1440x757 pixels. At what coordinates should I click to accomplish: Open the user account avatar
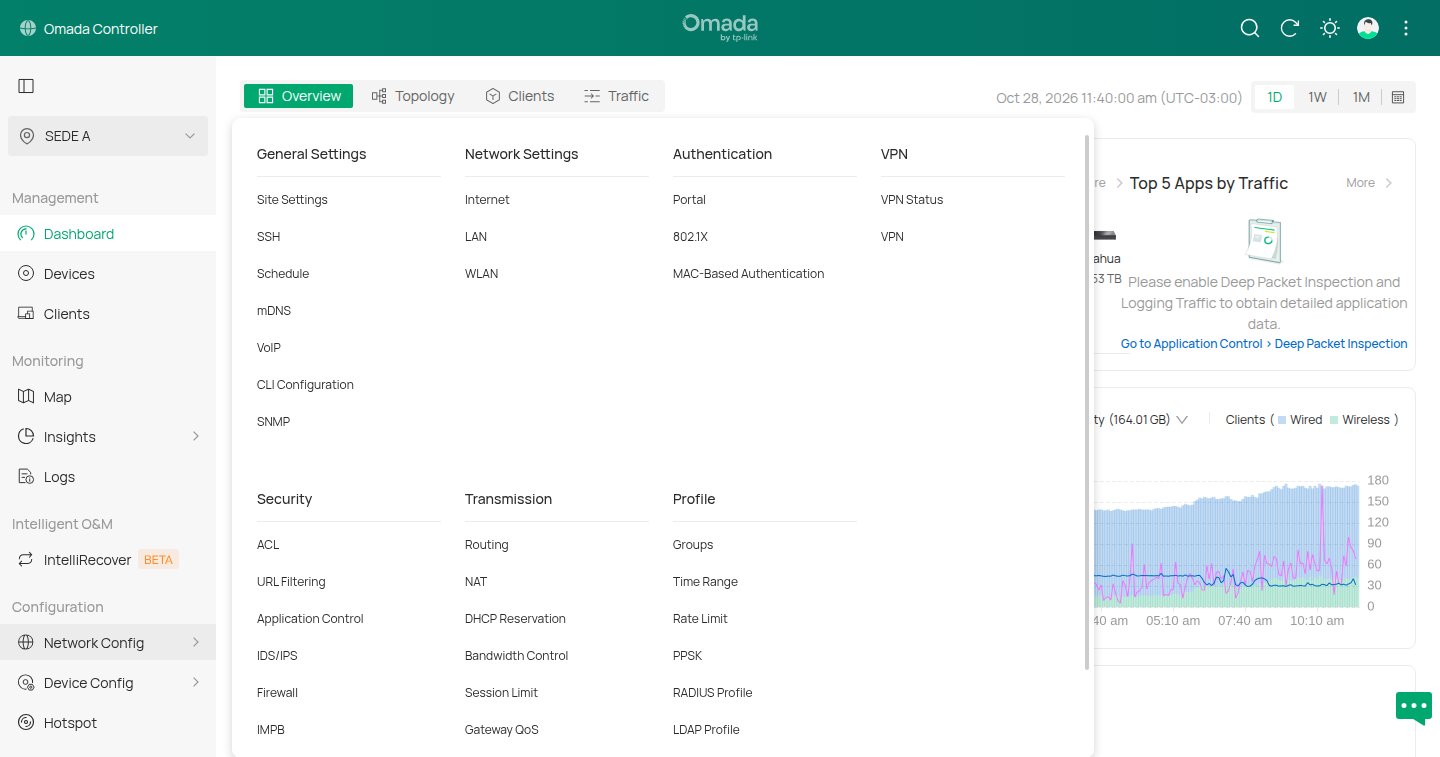1368,28
